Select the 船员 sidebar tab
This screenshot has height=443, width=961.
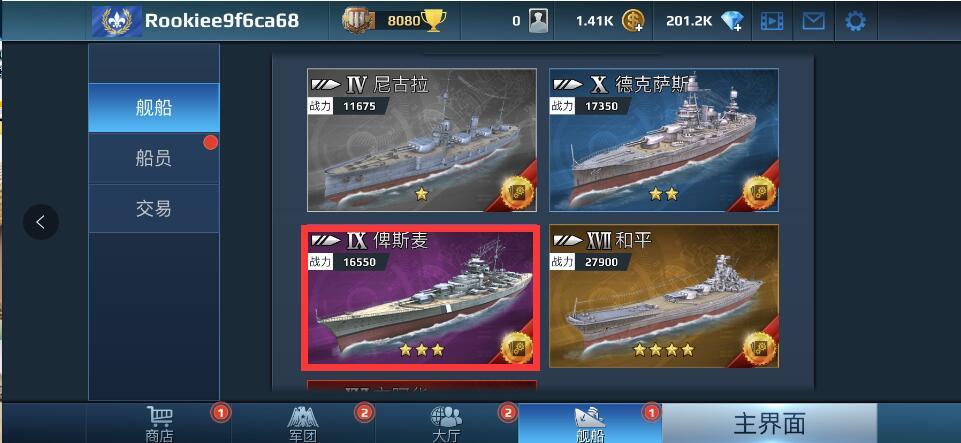[x=154, y=159]
